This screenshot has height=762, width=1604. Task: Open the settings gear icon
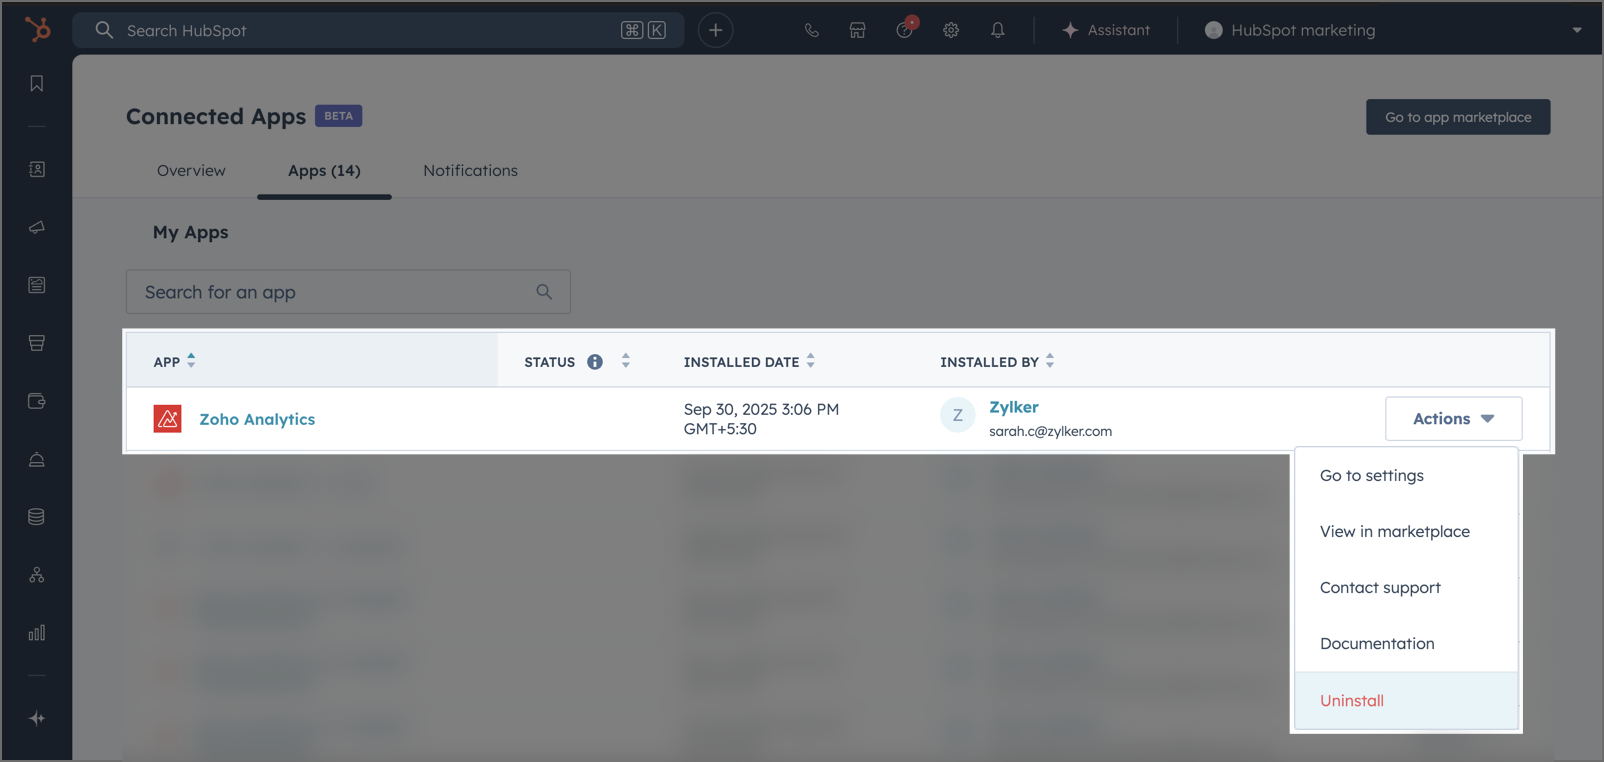951,30
